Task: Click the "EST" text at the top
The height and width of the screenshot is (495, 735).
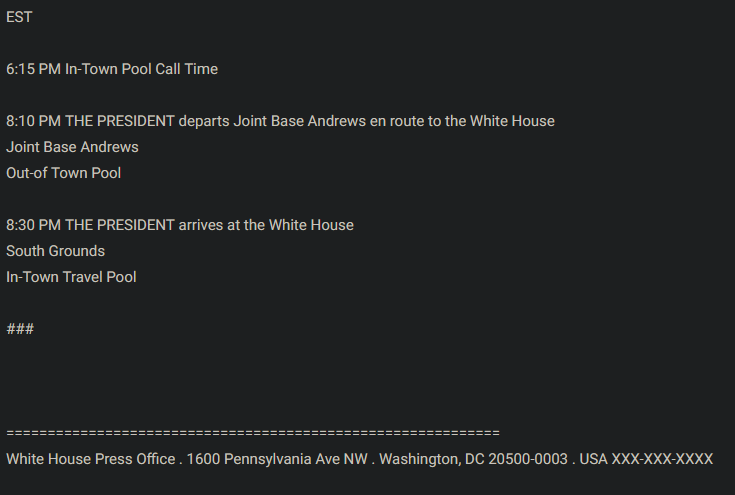Action: [19, 17]
